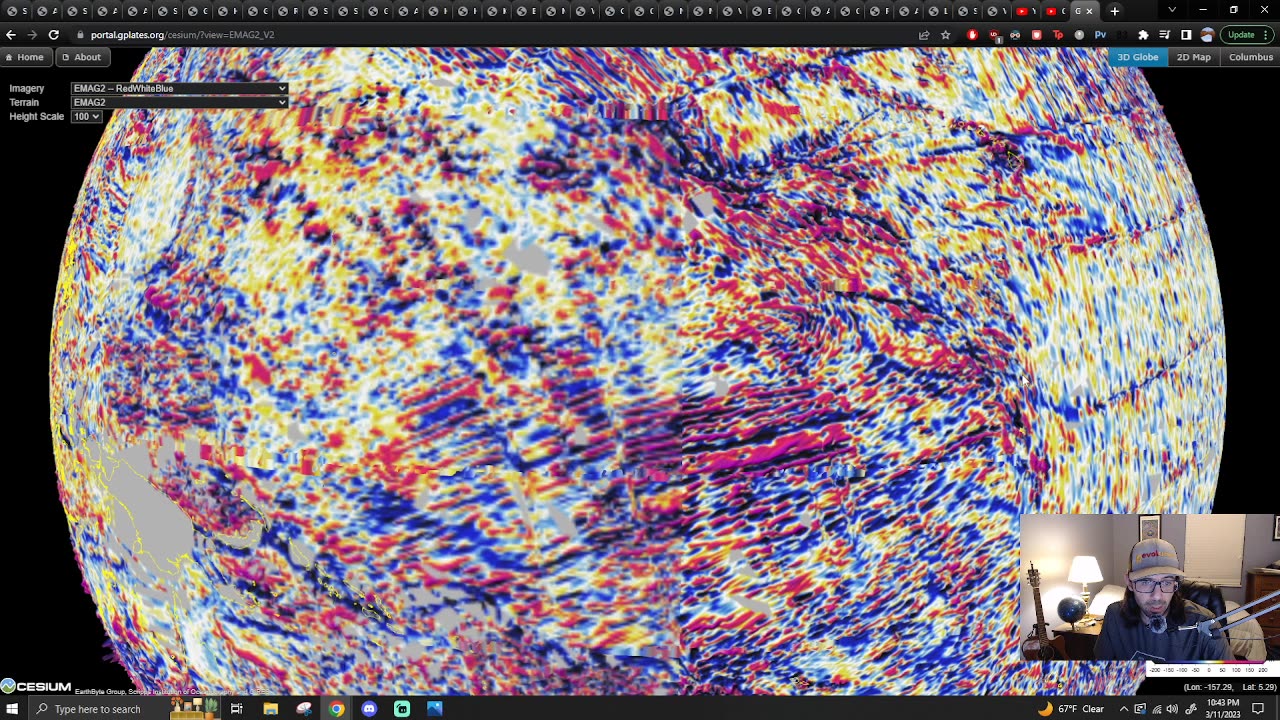Expand the Height Scale dropdown
The height and width of the screenshot is (720, 1280).
(87, 116)
